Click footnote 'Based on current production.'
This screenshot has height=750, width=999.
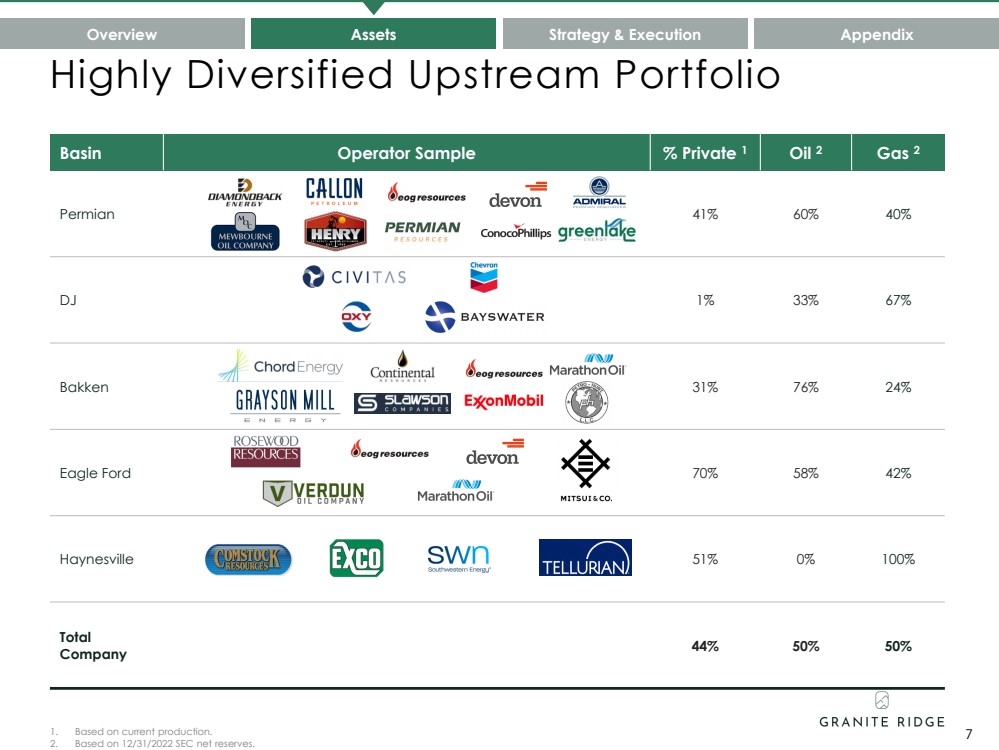(143, 732)
